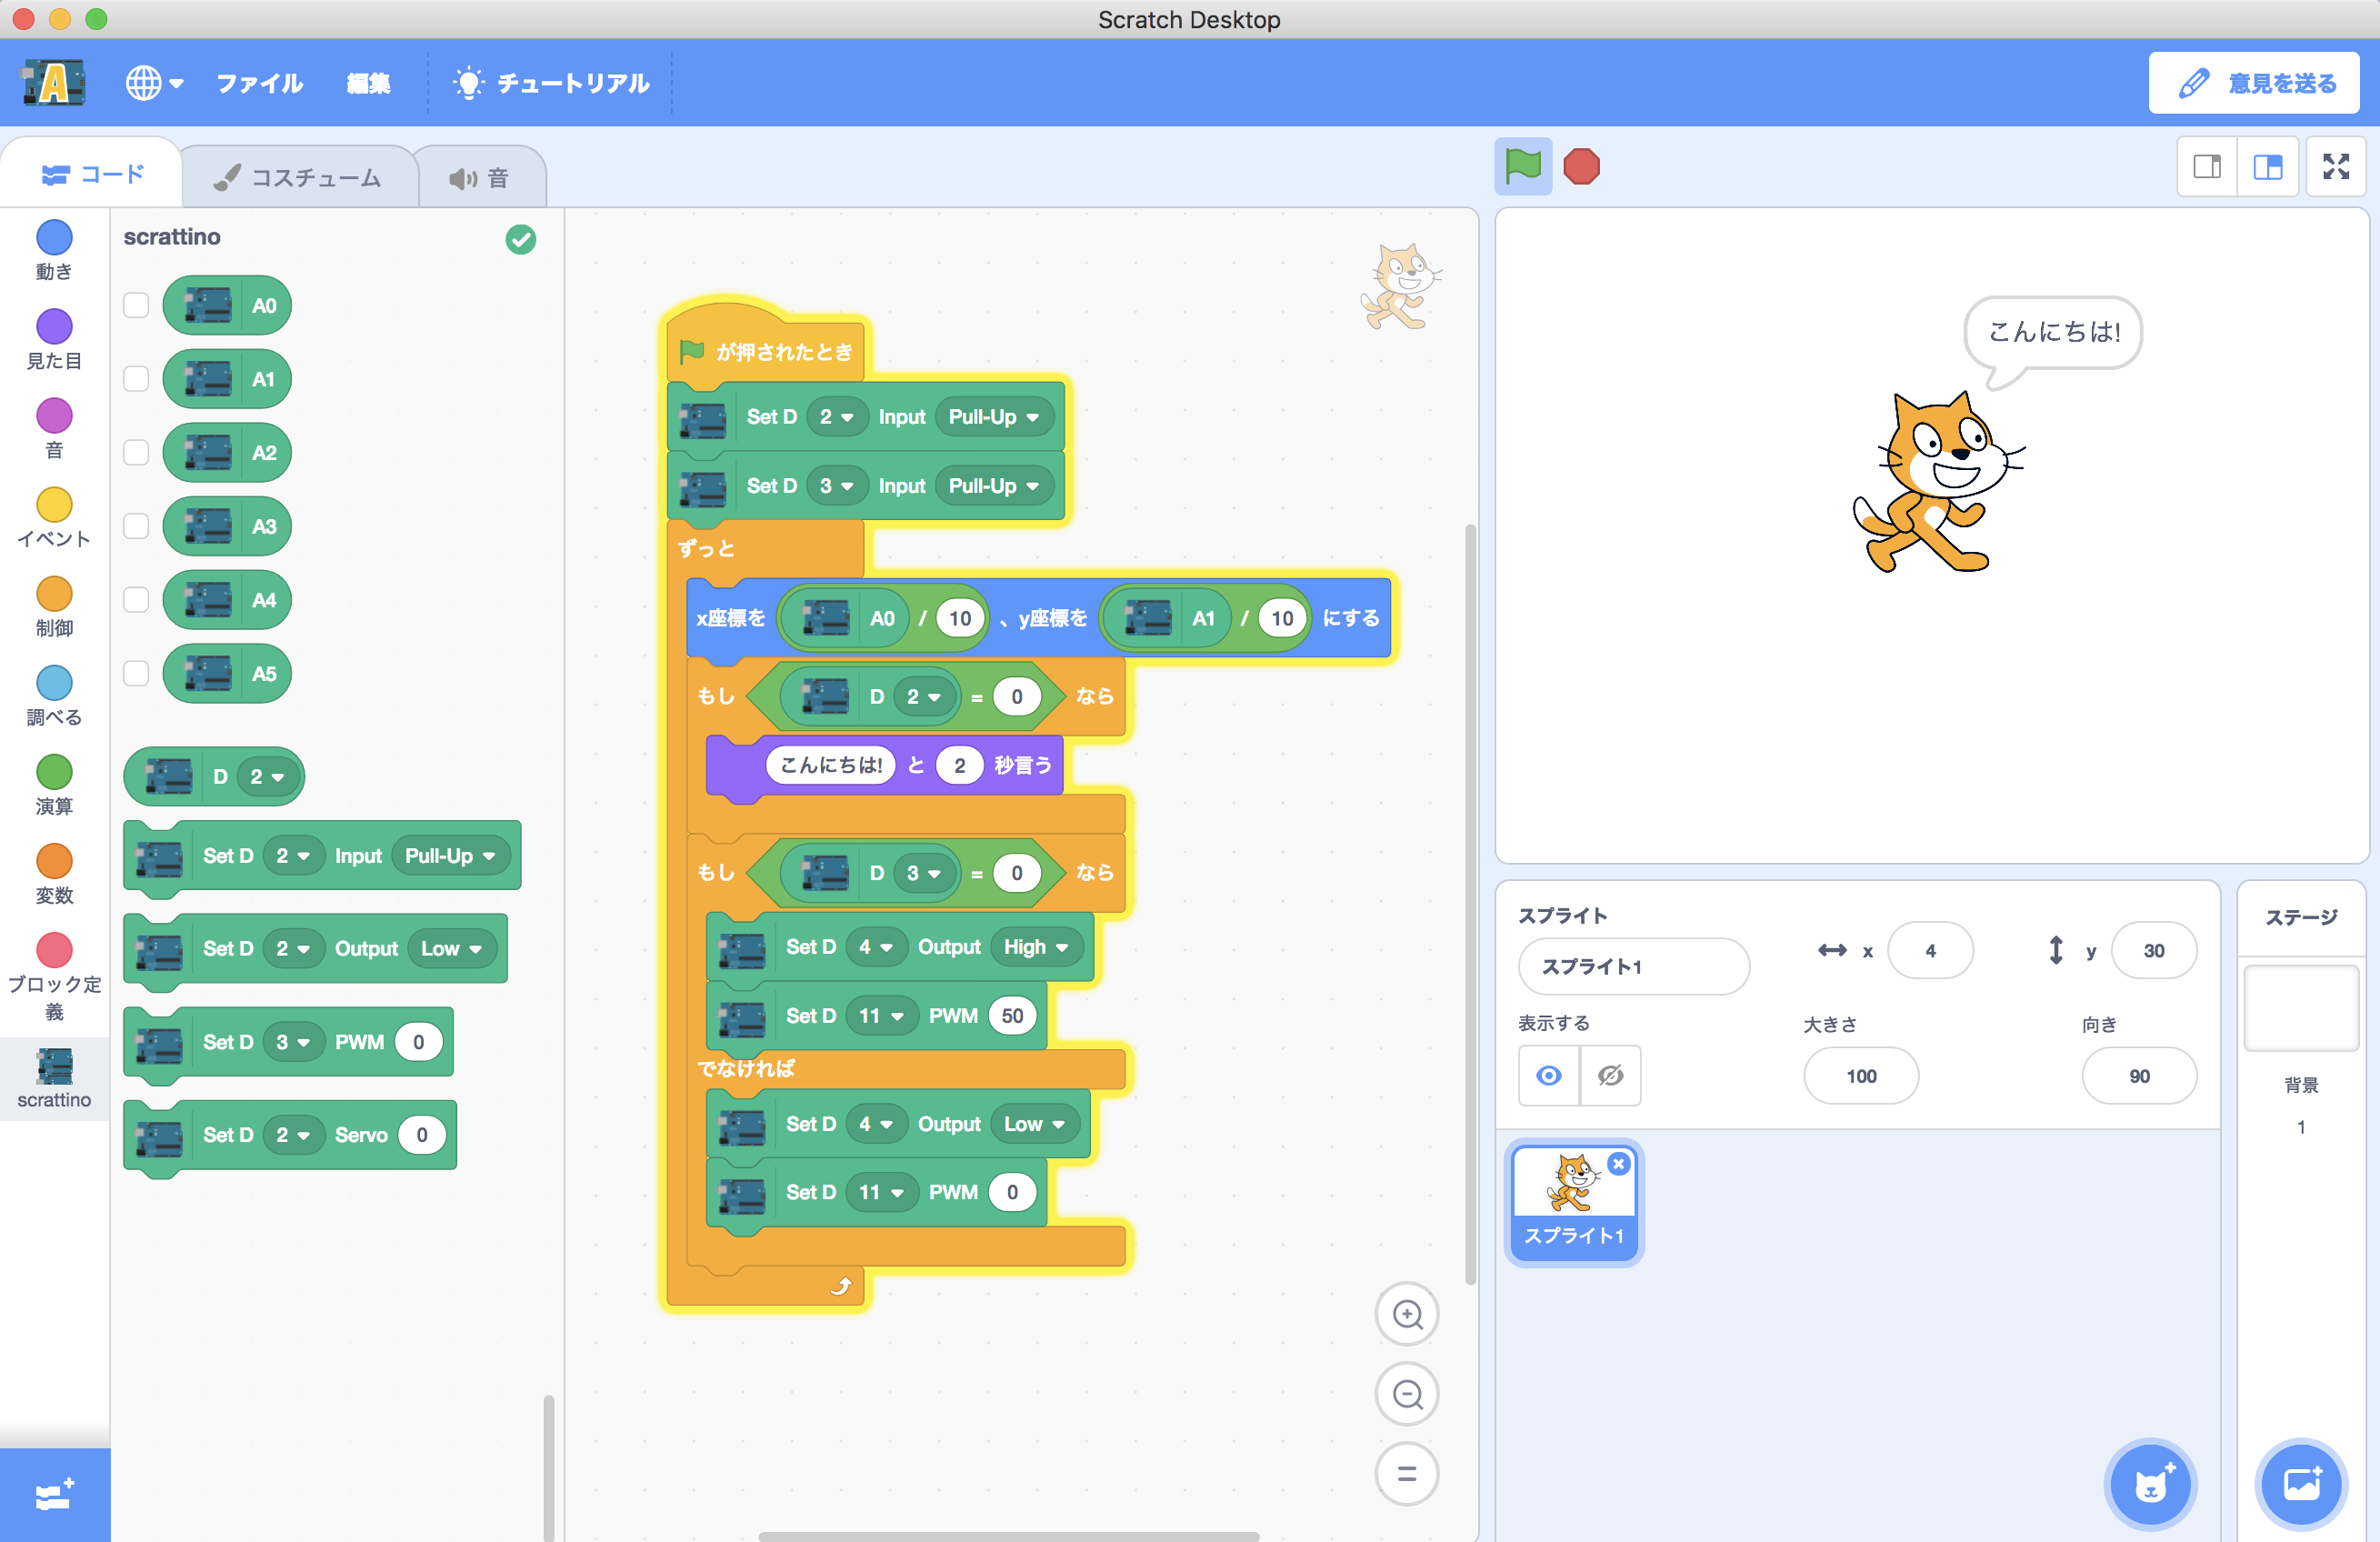Open the Pull-Up dropdown on Set D 3

click(993, 486)
